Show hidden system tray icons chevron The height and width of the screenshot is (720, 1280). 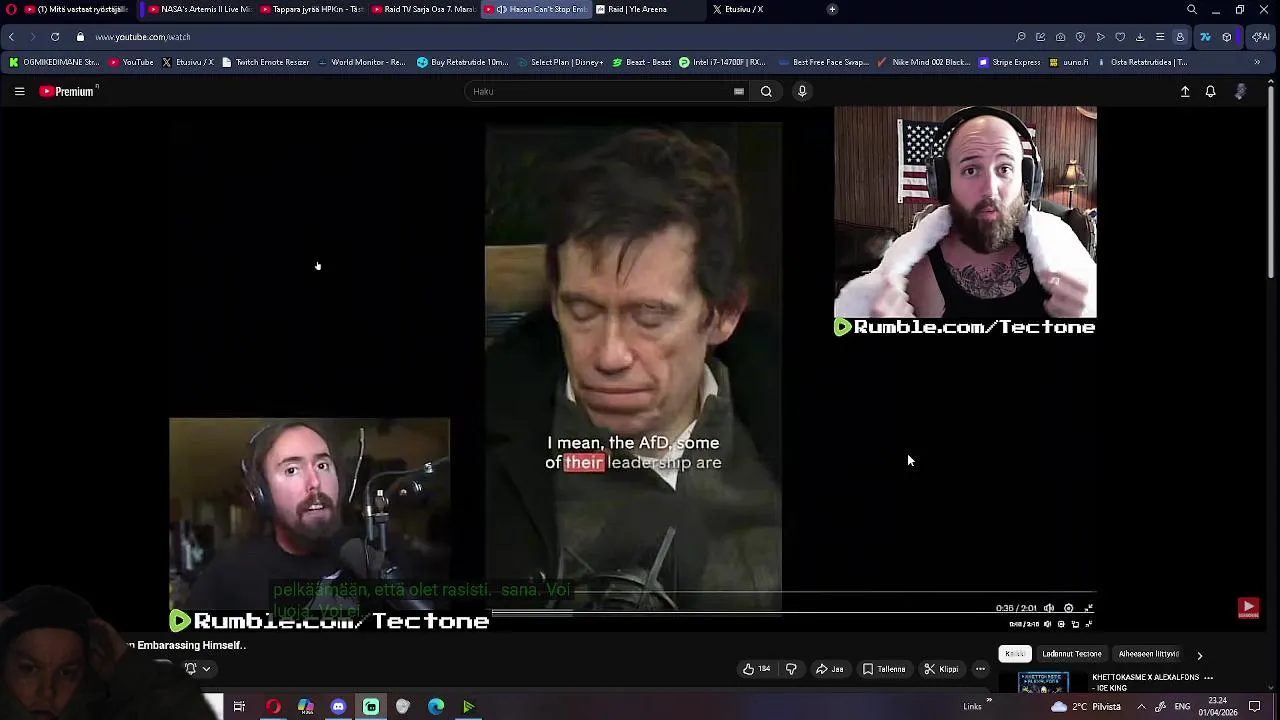click(x=1141, y=706)
